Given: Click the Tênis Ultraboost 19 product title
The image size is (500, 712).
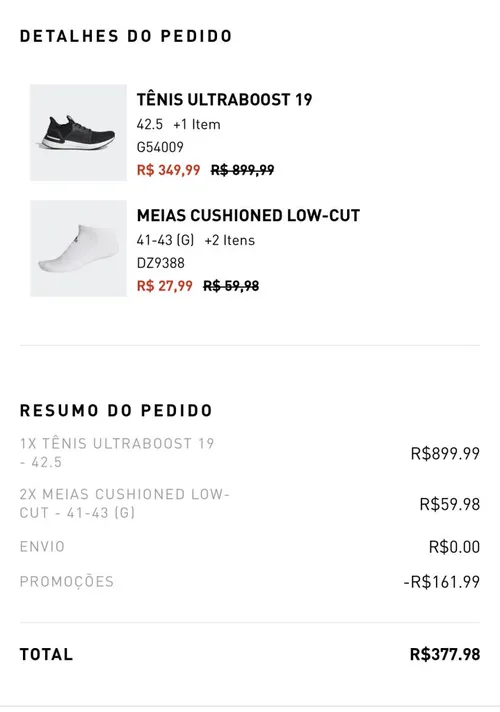Looking at the screenshot, I should click(224, 99).
